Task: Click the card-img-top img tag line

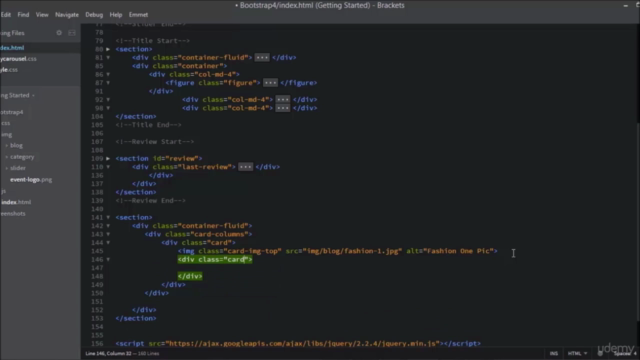Action: (x=338, y=251)
